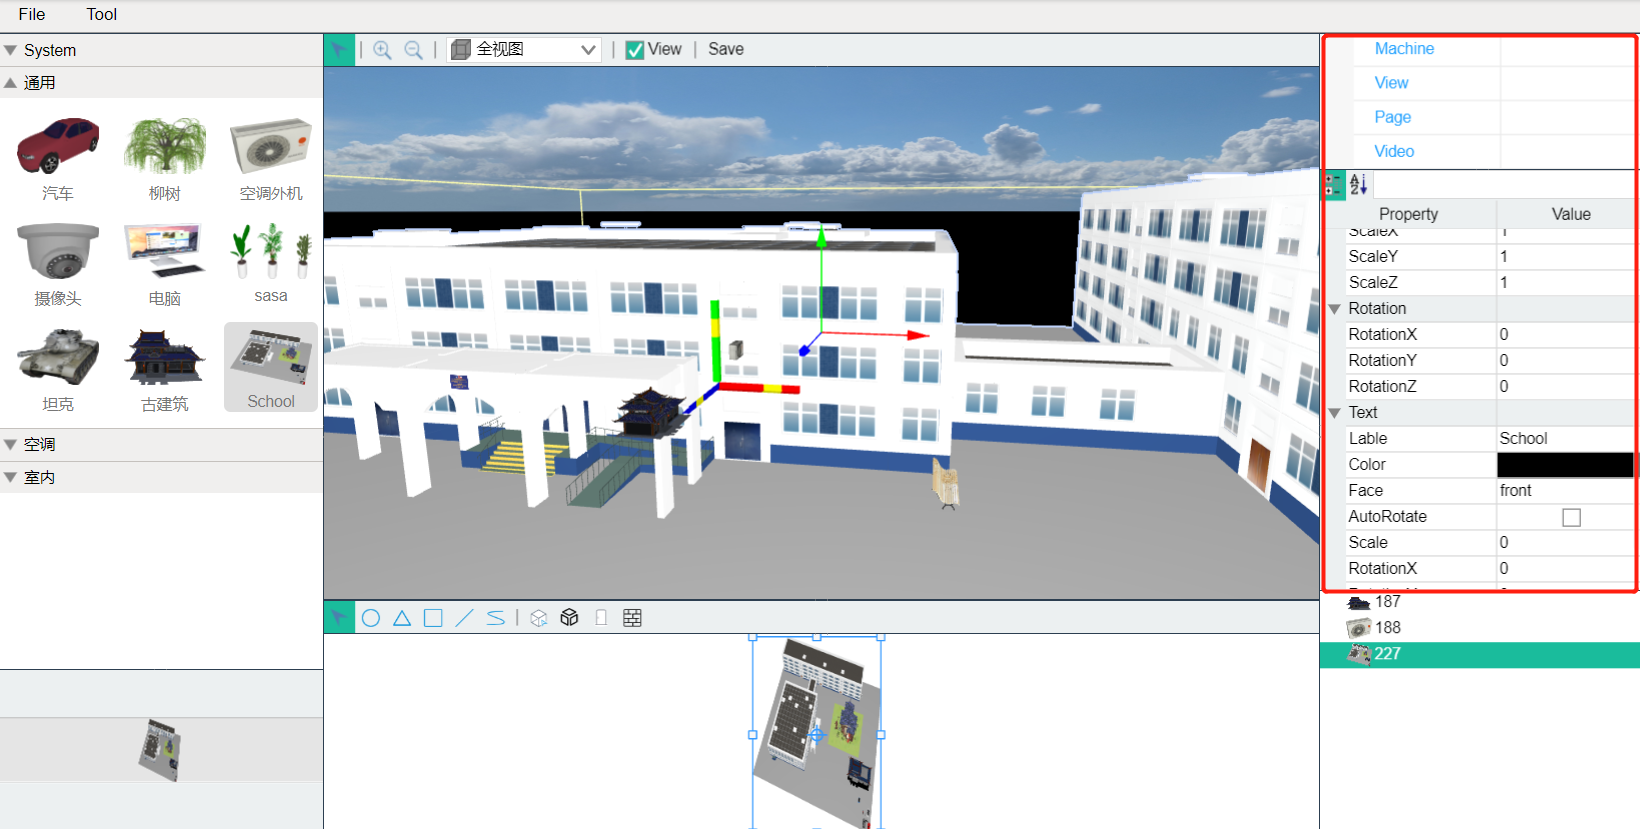The height and width of the screenshot is (830, 1640).
Task: Open the Video link
Action: (x=1394, y=151)
